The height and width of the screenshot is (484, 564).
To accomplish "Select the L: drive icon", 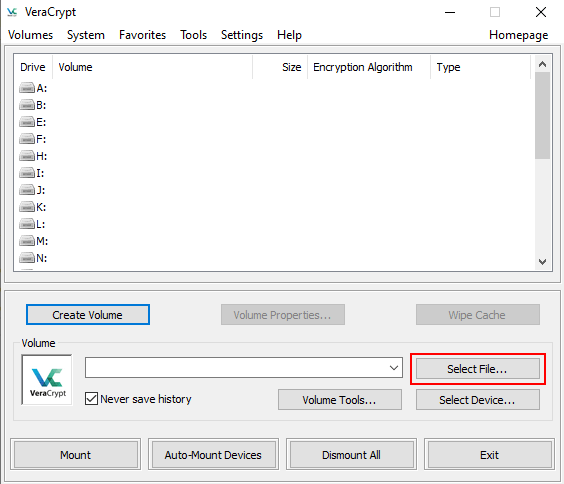I will pyautogui.click(x=27, y=224).
